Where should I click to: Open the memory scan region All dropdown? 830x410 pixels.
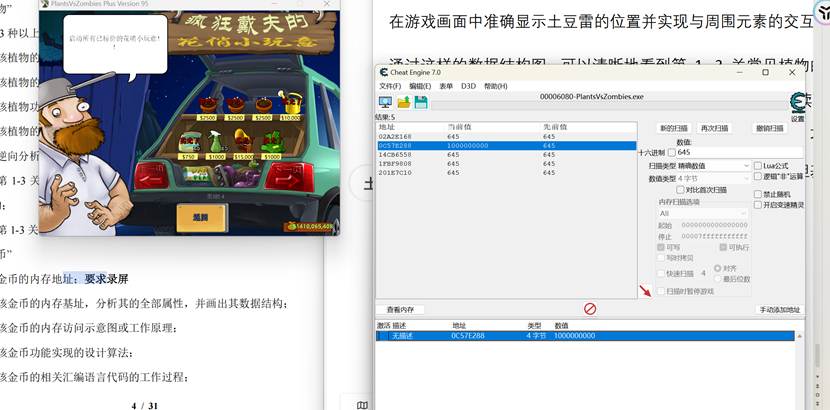pyautogui.click(x=703, y=213)
